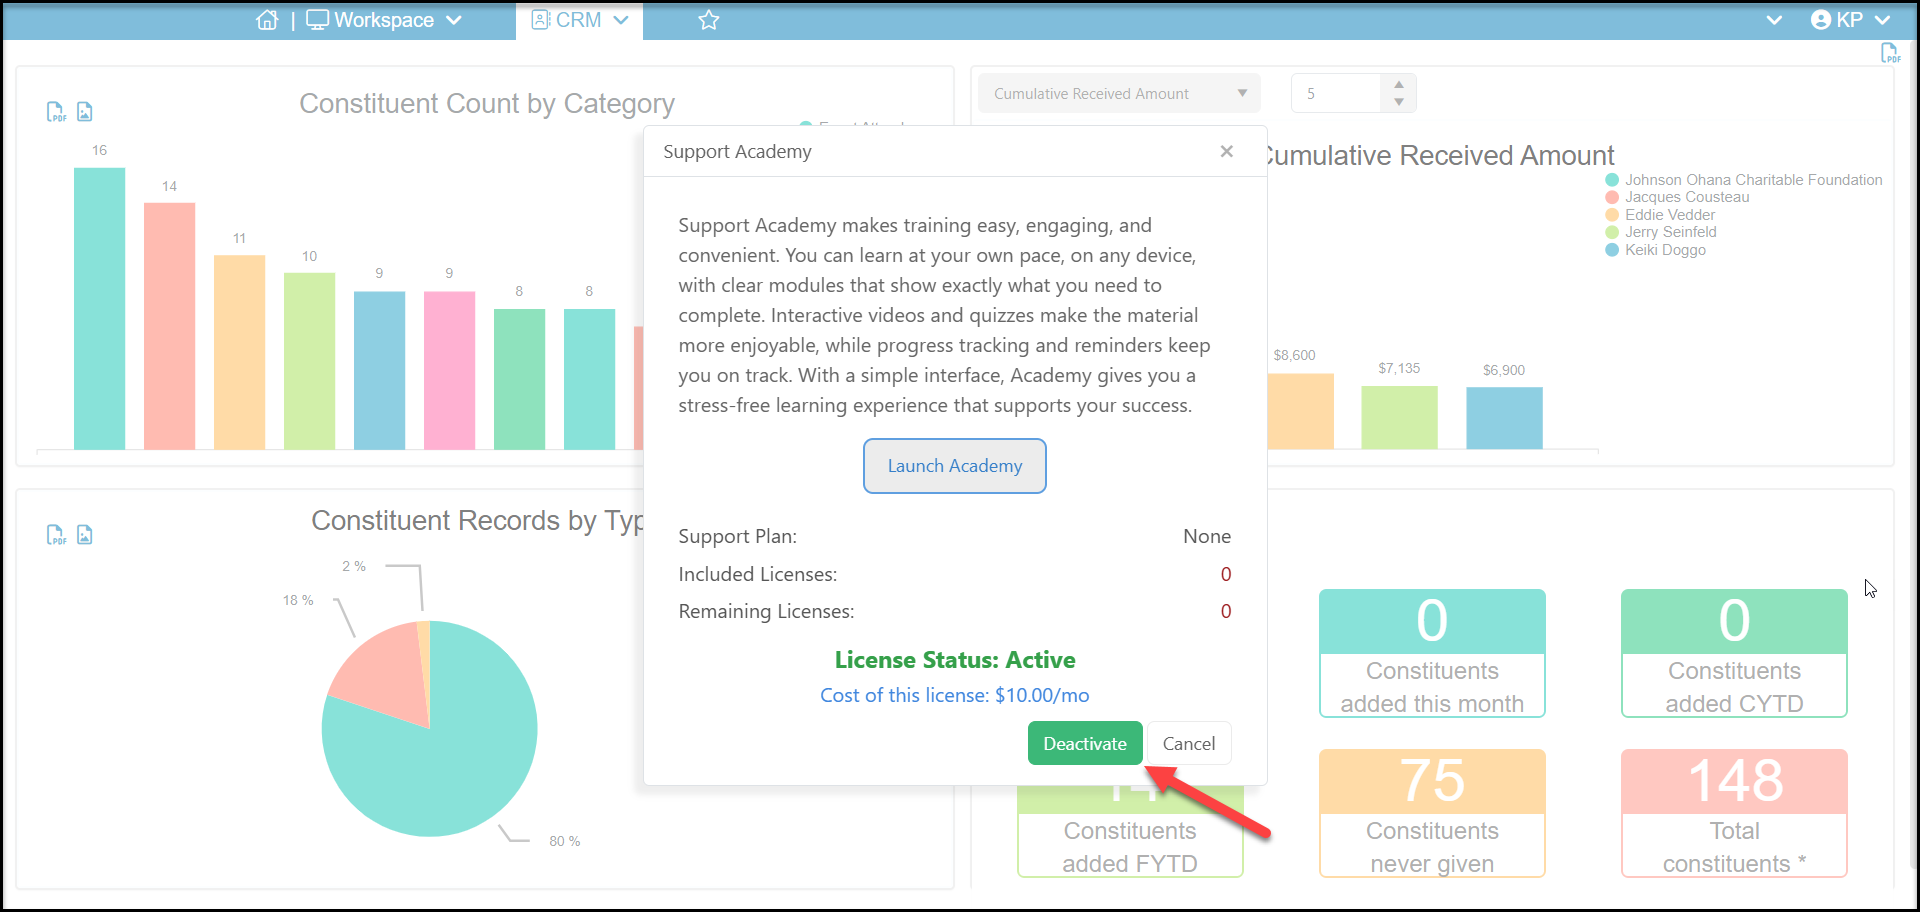Export Constituent Count by Category as PDF
The image size is (1920, 912).
click(x=56, y=112)
